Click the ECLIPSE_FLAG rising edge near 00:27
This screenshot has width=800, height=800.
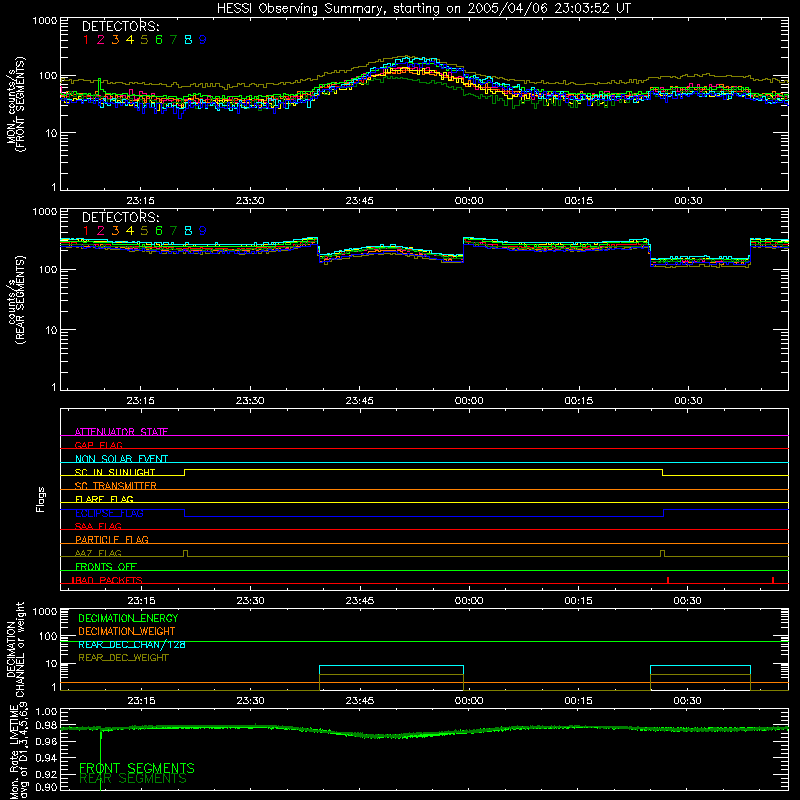tap(664, 513)
